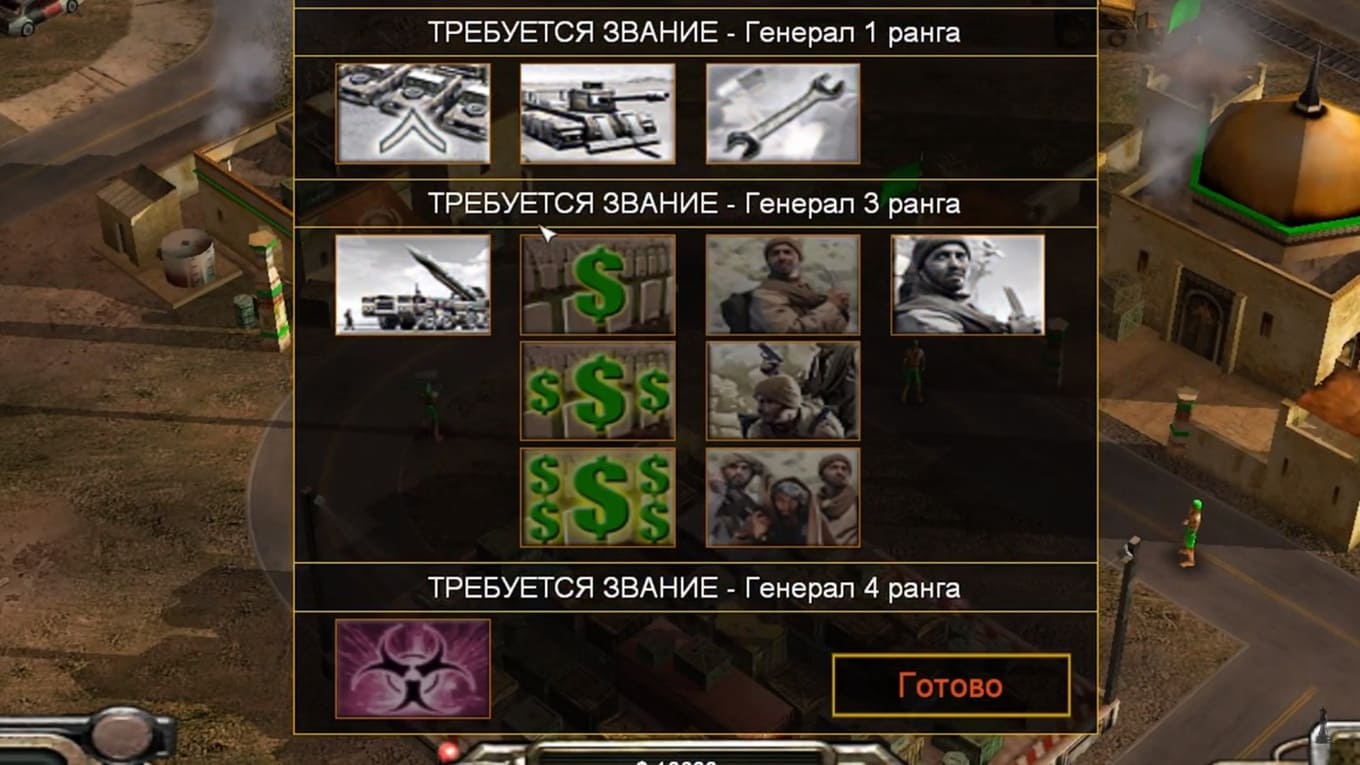This screenshot has width=1360, height=765.
Task: Select the three-rebel ambush group icon
Action: [x=783, y=497]
